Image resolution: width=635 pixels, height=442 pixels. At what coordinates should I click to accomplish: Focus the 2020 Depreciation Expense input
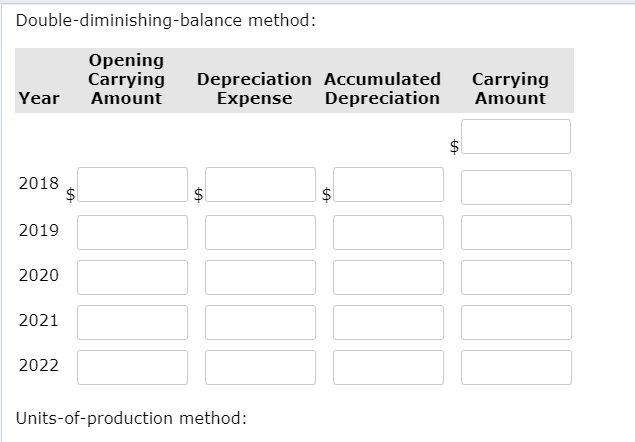pyautogui.click(x=260, y=277)
